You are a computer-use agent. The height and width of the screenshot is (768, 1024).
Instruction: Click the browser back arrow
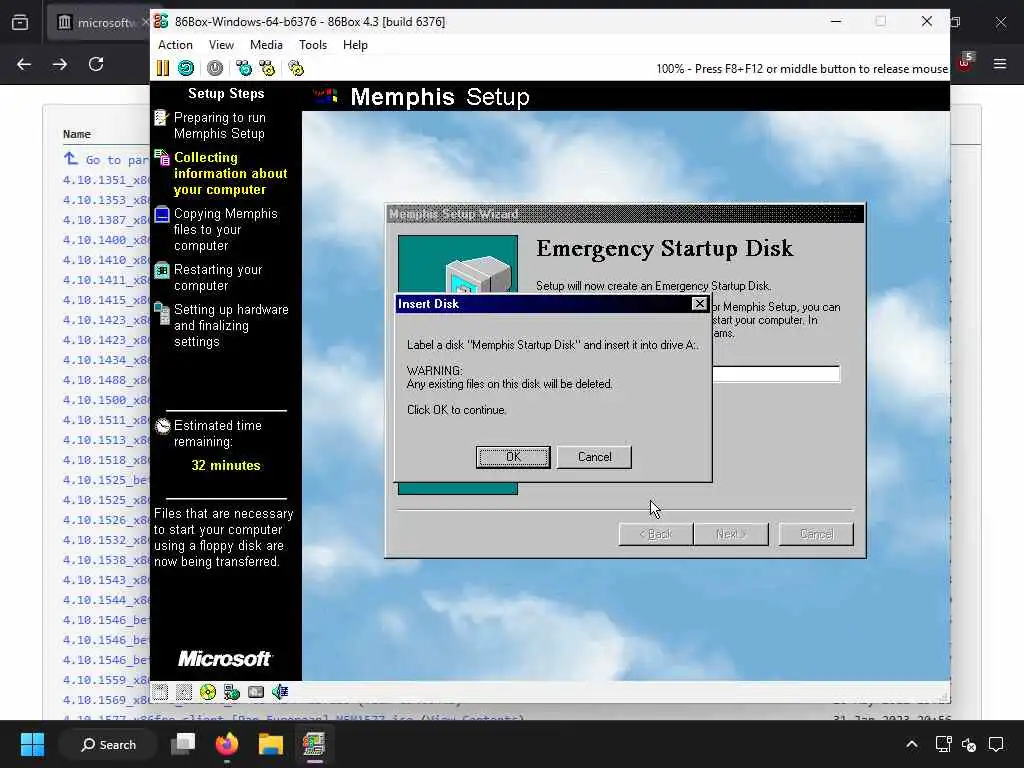[x=24, y=64]
